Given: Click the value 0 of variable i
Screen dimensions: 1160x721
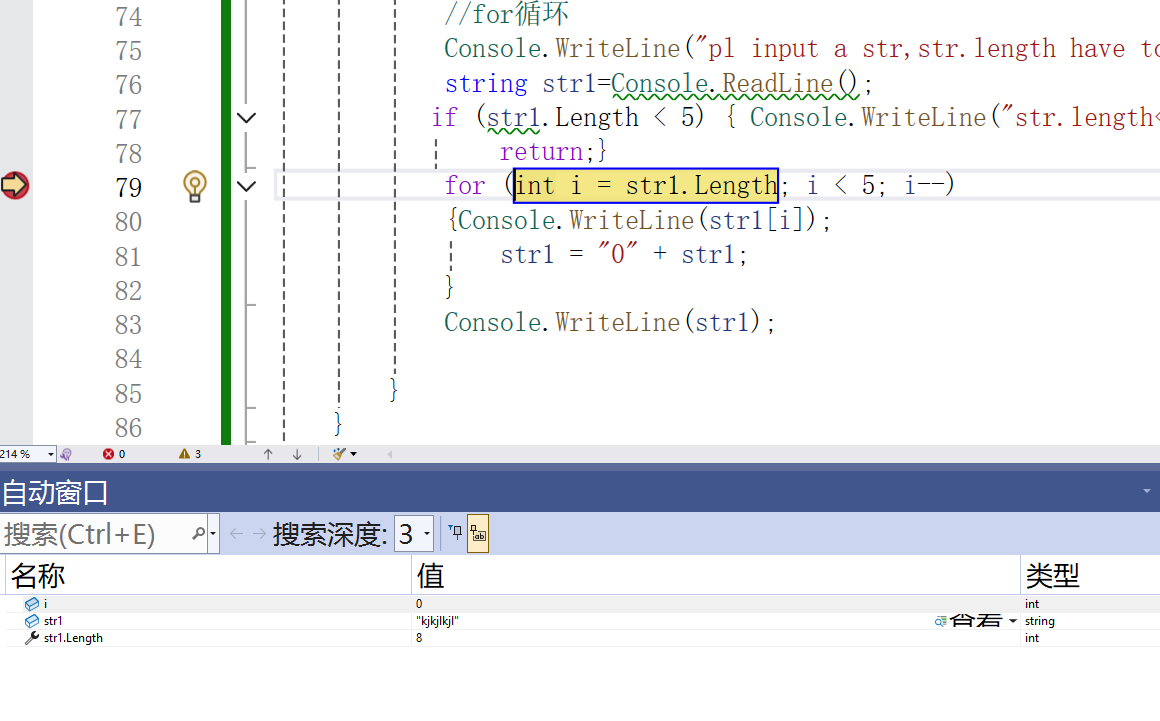Looking at the screenshot, I should point(419,604).
